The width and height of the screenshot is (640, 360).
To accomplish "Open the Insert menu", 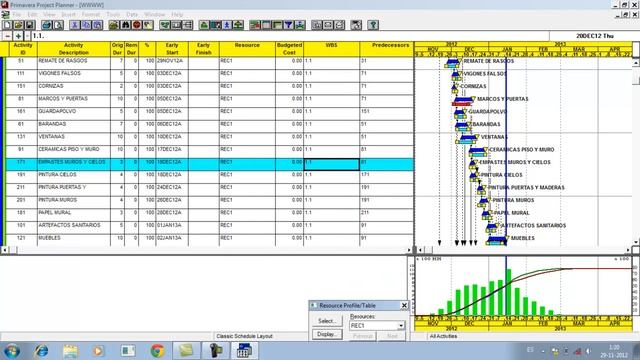I will click(68, 15).
